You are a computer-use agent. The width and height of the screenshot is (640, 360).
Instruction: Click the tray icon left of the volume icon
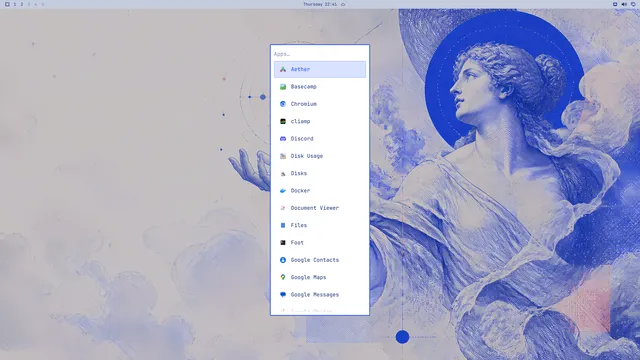pos(615,4)
